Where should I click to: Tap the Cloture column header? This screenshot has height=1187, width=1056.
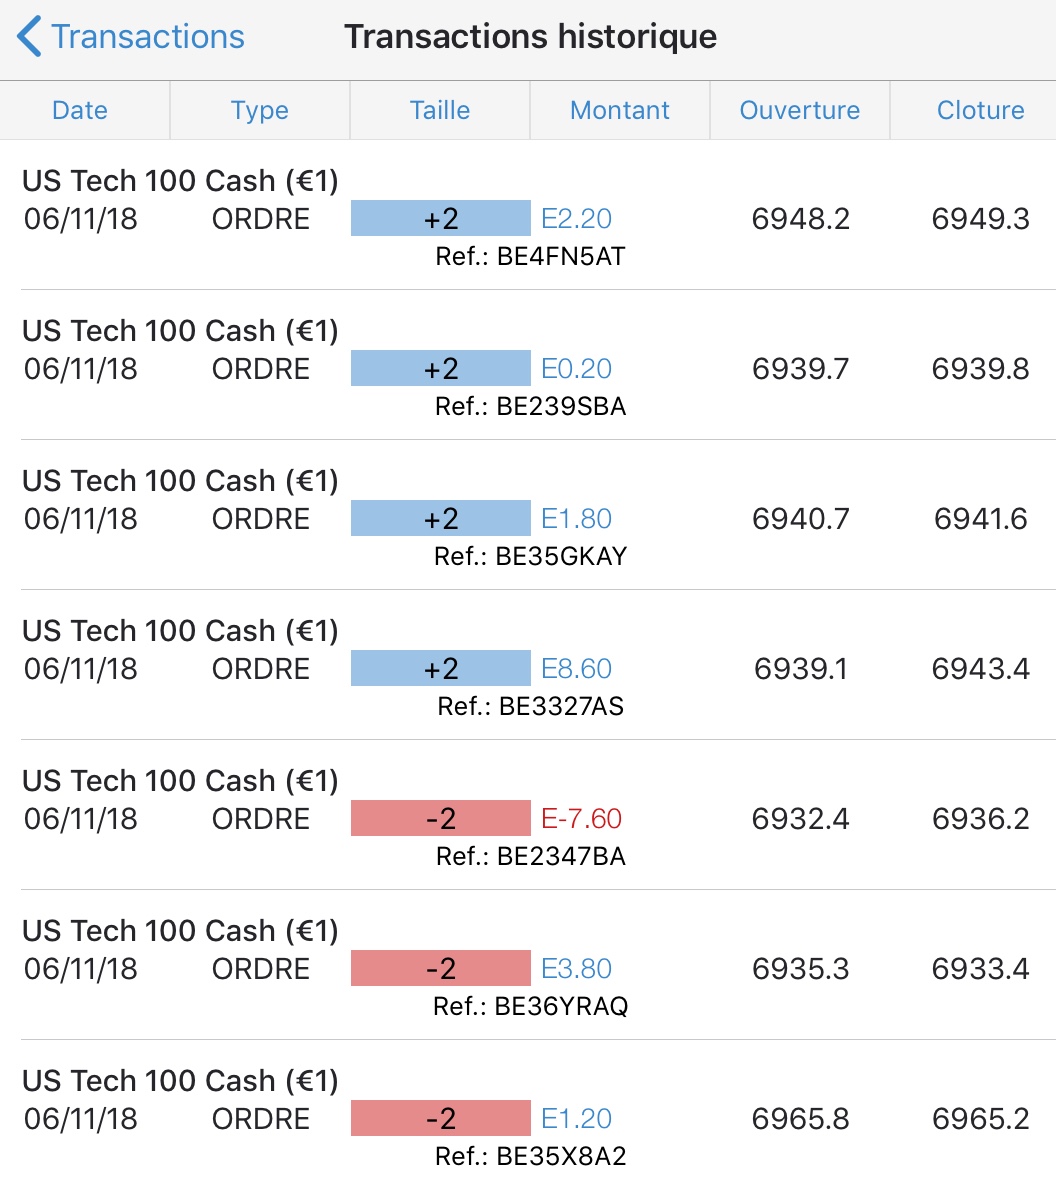[x=980, y=110]
